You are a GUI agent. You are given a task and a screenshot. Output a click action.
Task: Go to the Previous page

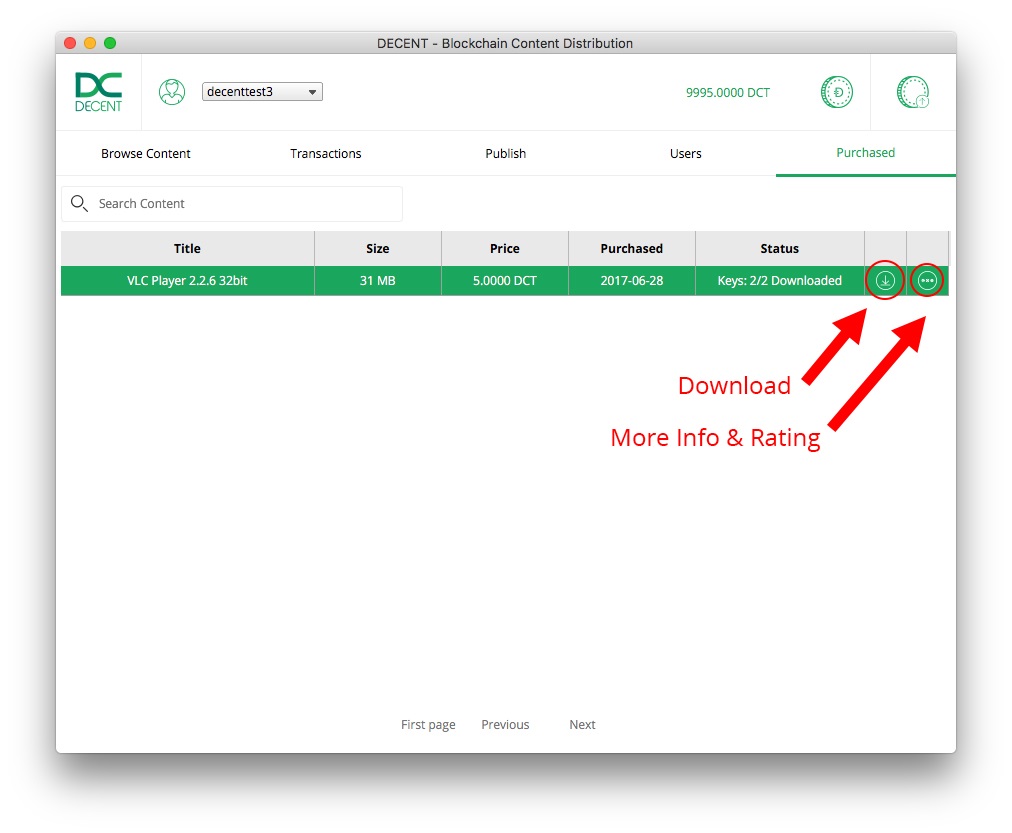coord(505,725)
